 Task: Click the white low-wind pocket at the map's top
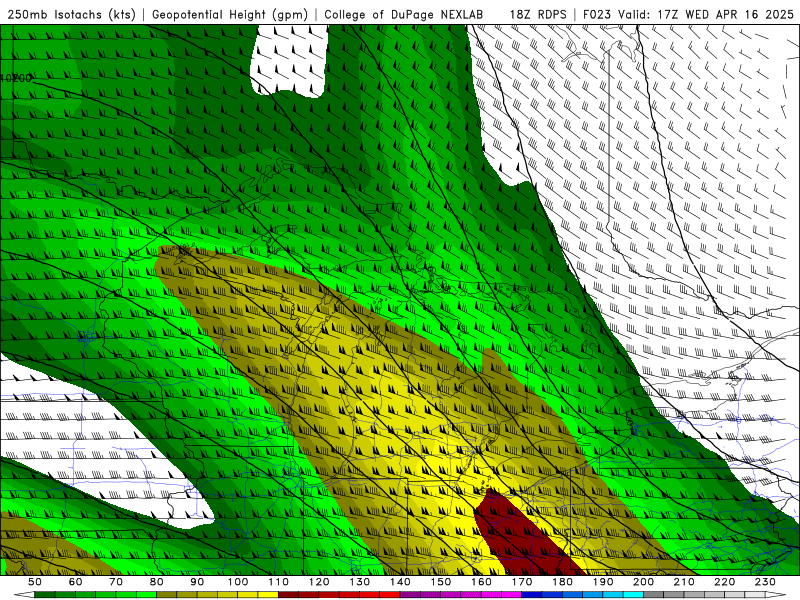[x=289, y=61]
